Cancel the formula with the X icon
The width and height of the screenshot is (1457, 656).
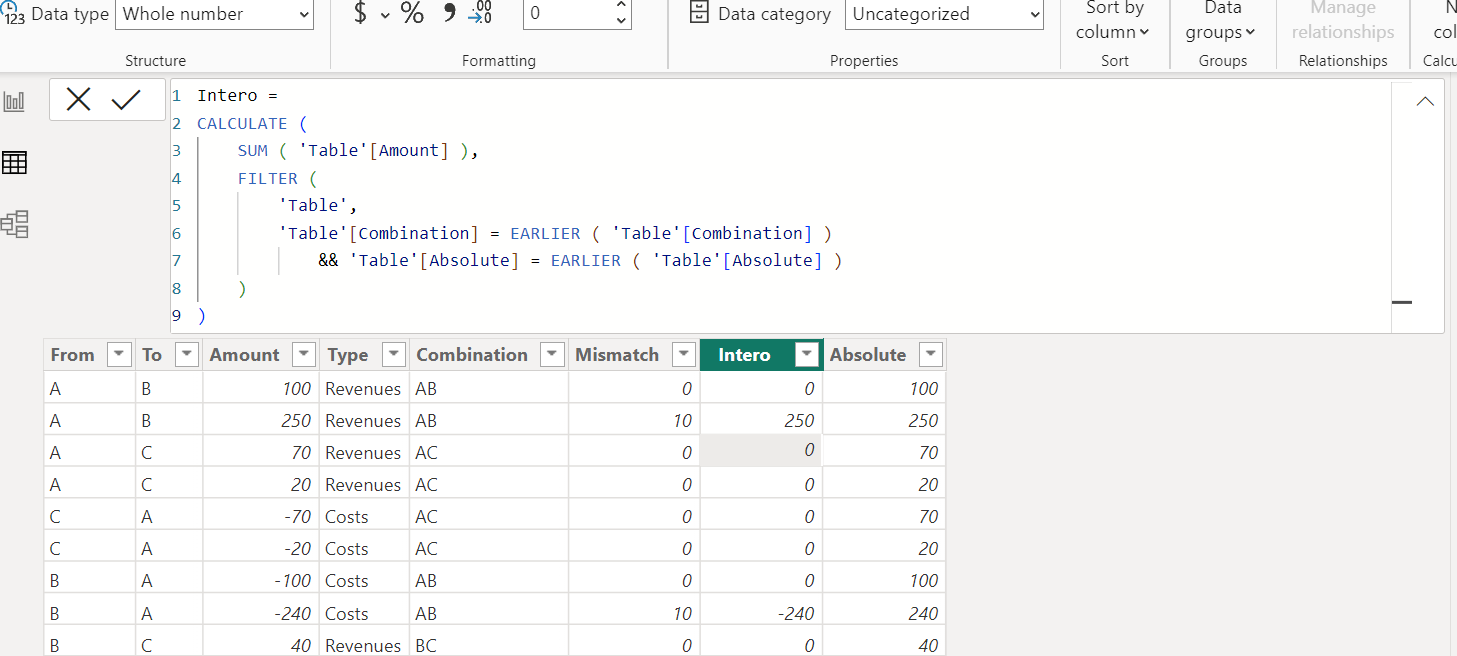point(79,100)
